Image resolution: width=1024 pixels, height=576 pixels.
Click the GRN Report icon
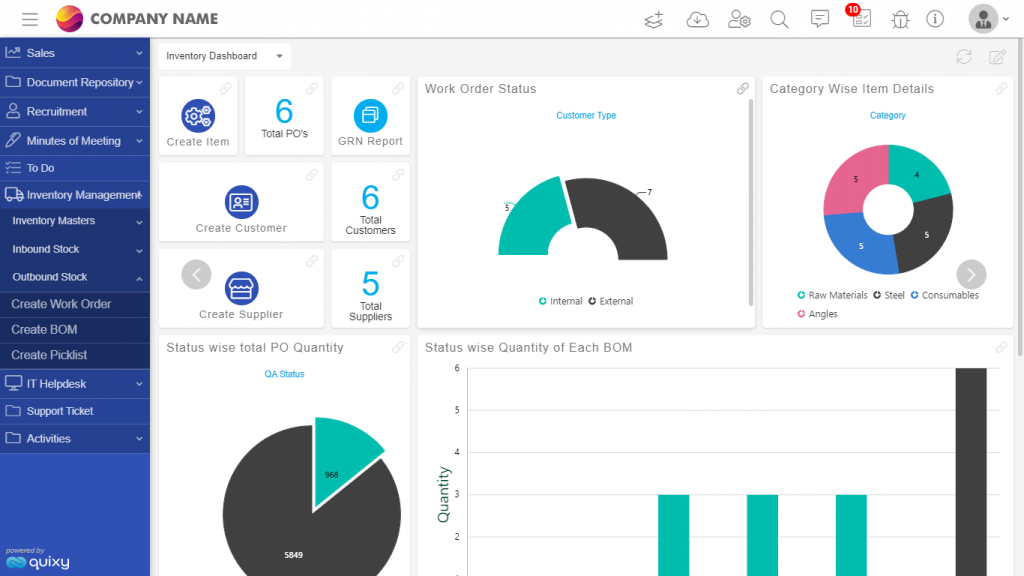(x=370, y=116)
